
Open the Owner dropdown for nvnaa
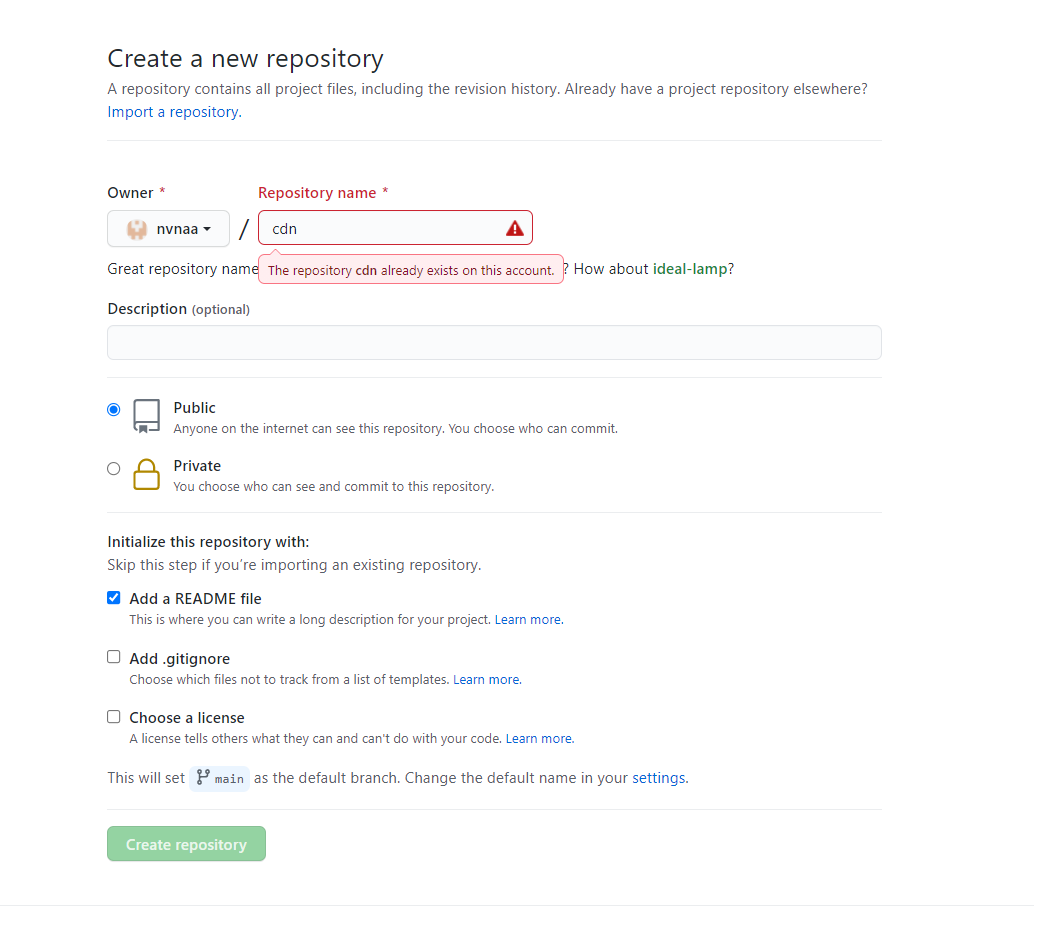tap(169, 229)
